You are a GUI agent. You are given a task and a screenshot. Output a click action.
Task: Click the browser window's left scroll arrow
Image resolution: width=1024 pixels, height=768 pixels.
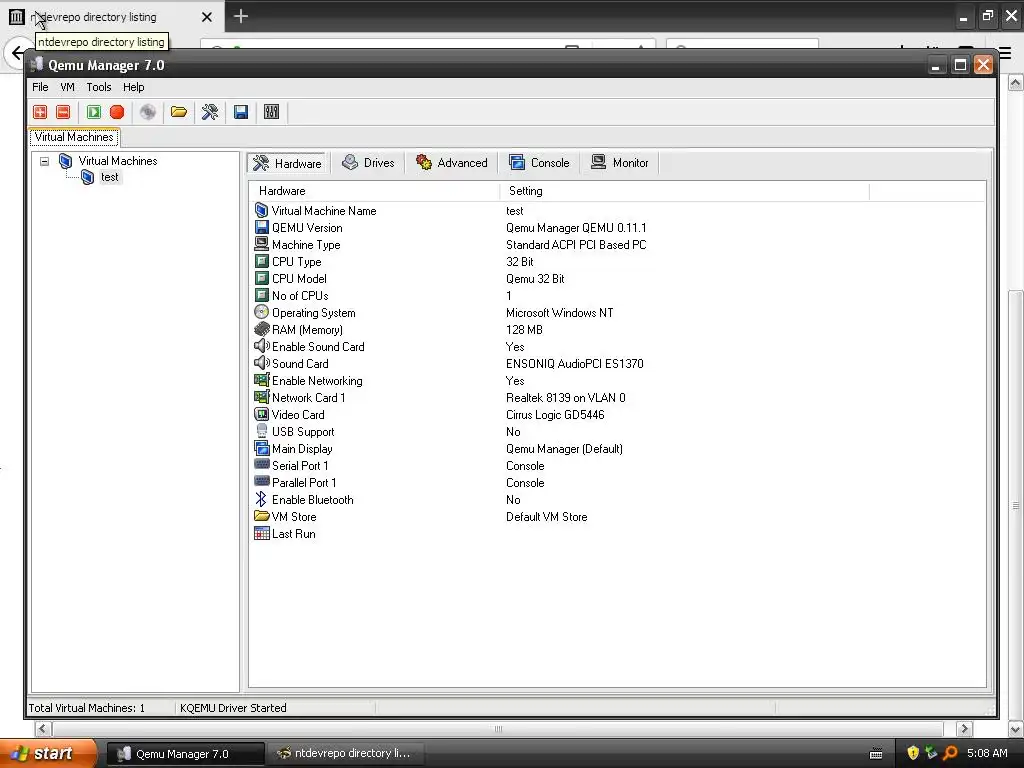pos(42,729)
